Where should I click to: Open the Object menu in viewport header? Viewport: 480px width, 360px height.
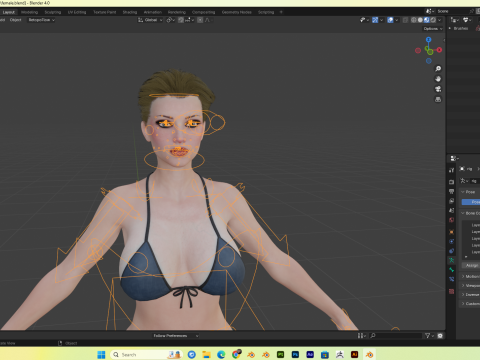point(16,20)
